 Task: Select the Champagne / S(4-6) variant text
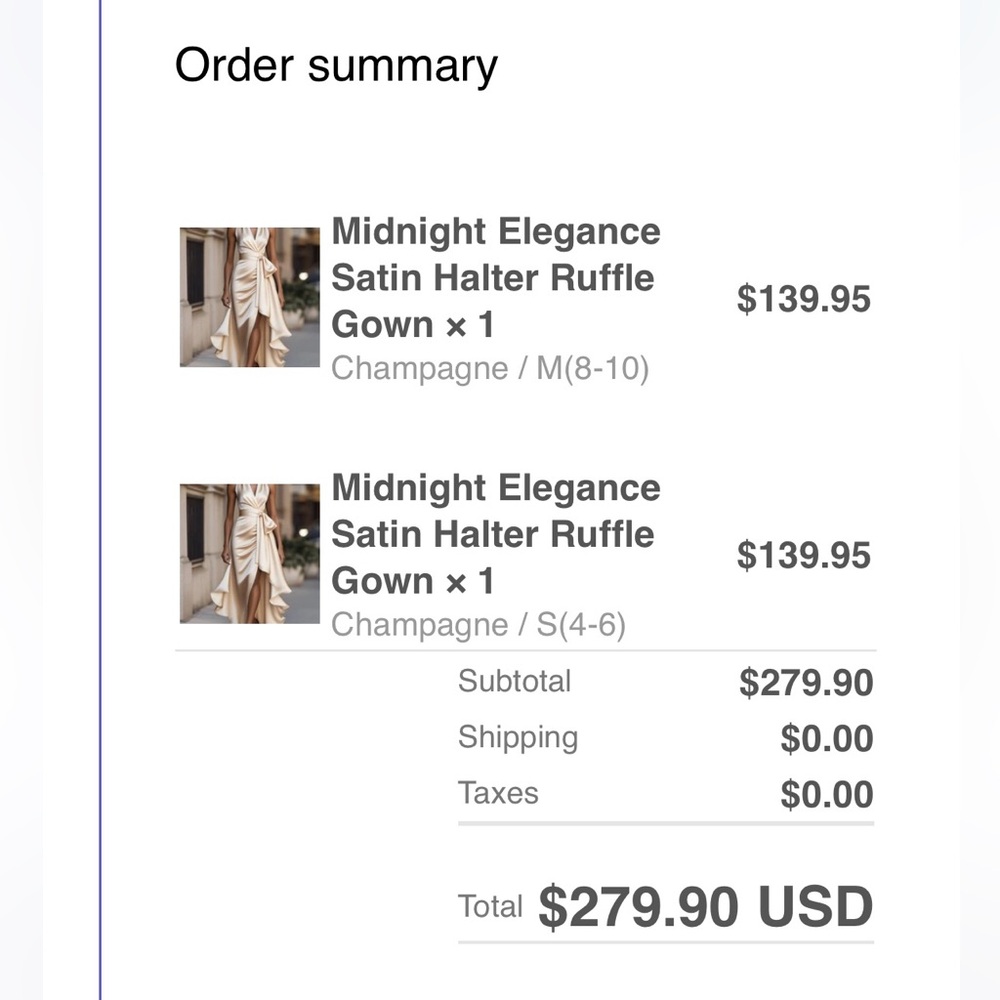[478, 625]
